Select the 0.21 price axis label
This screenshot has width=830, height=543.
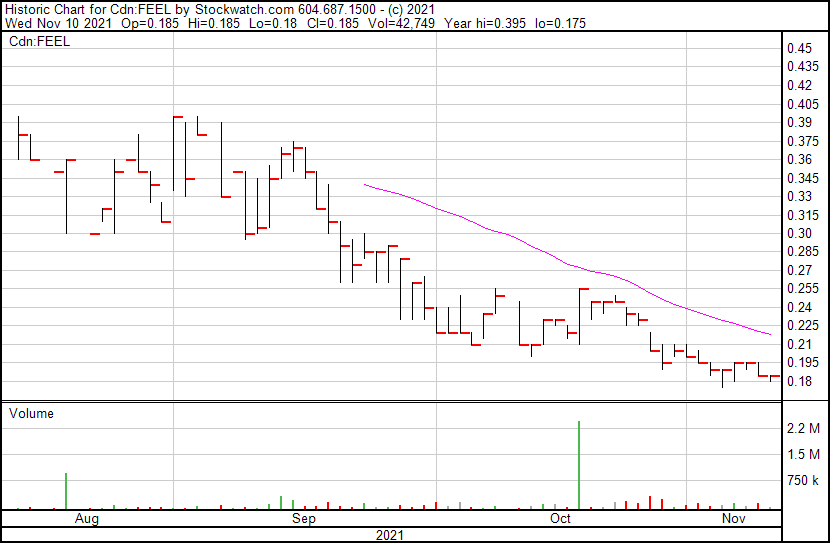tap(799, 344)
